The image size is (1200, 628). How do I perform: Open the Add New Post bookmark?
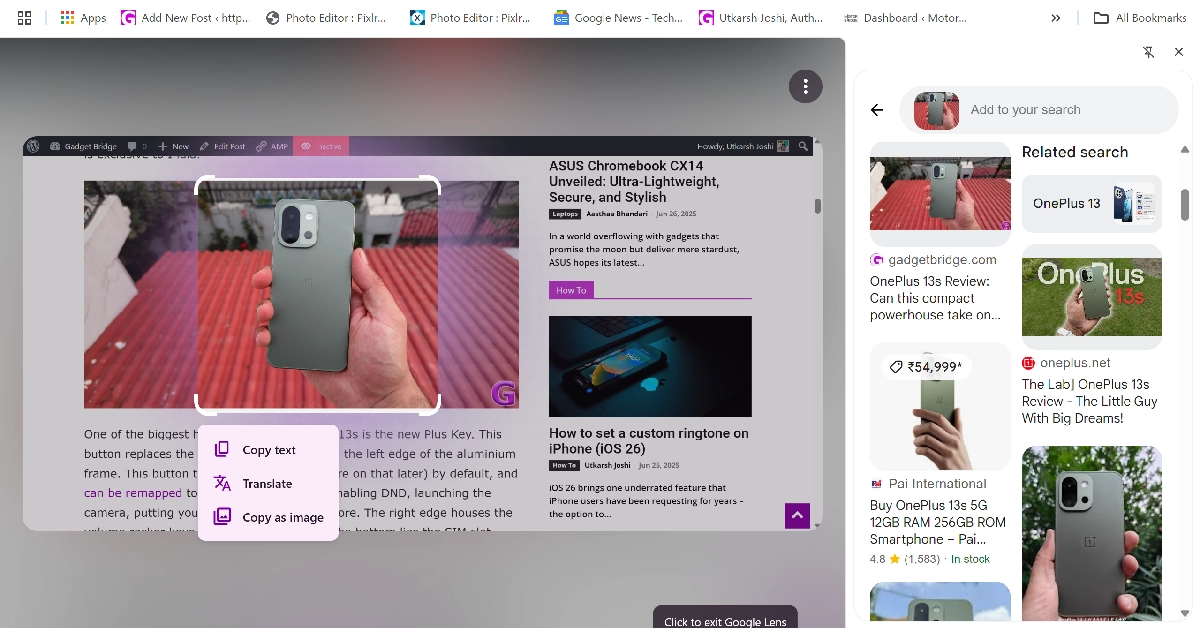coord(185,18)
